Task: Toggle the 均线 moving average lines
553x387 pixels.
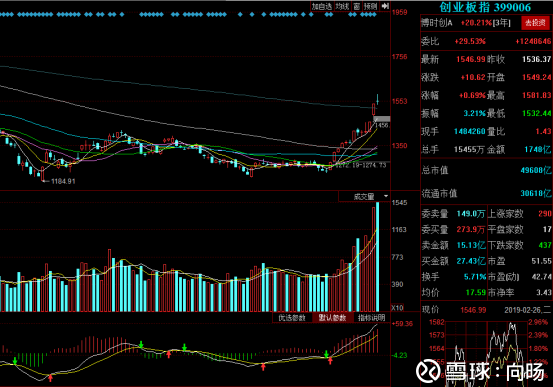Action: pos(342,6)
